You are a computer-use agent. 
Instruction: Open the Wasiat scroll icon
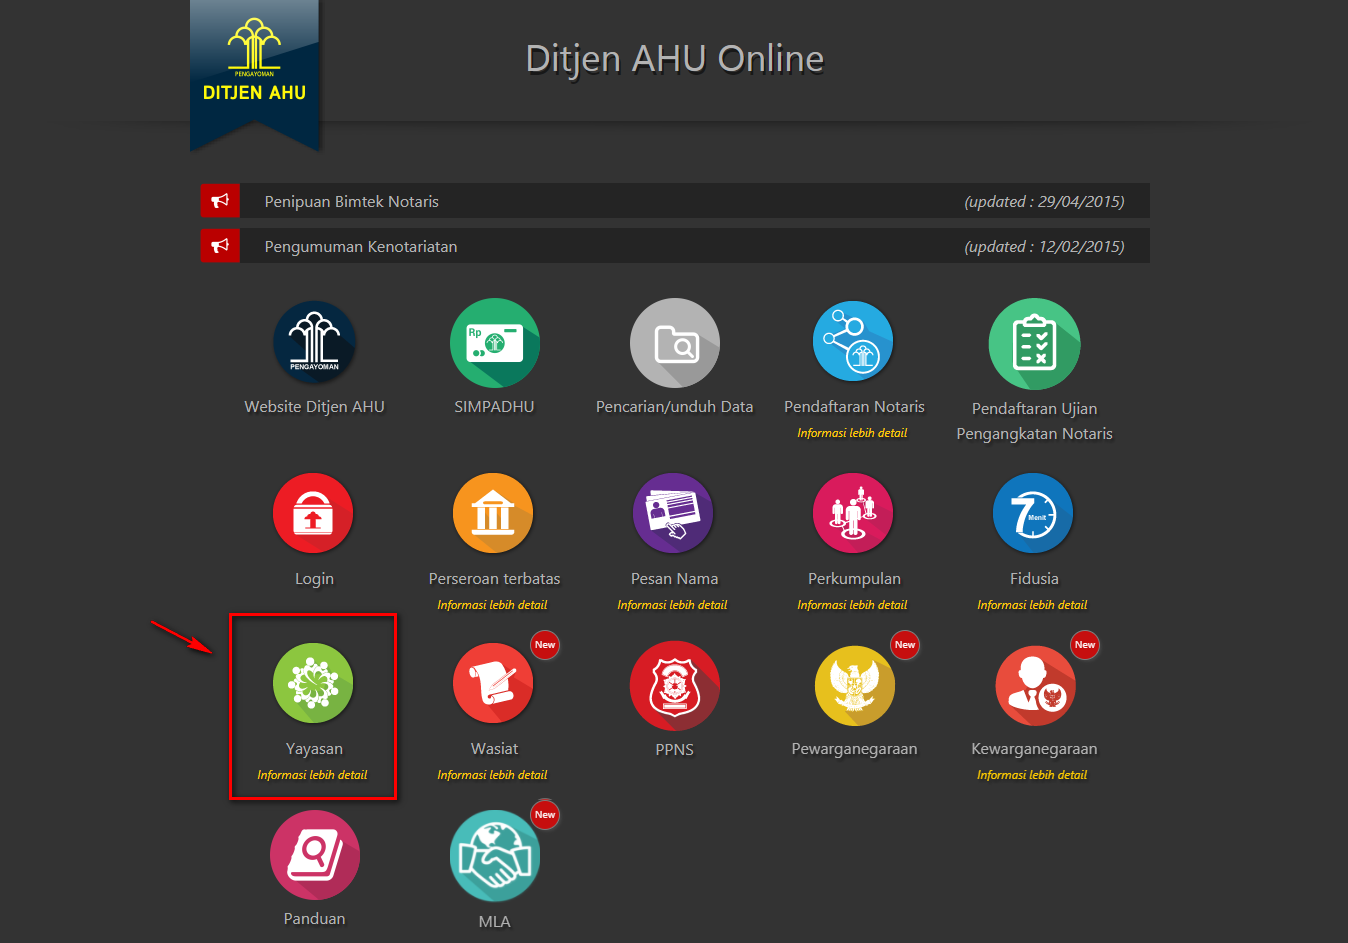pyautogui.click(x=493, y=683)
